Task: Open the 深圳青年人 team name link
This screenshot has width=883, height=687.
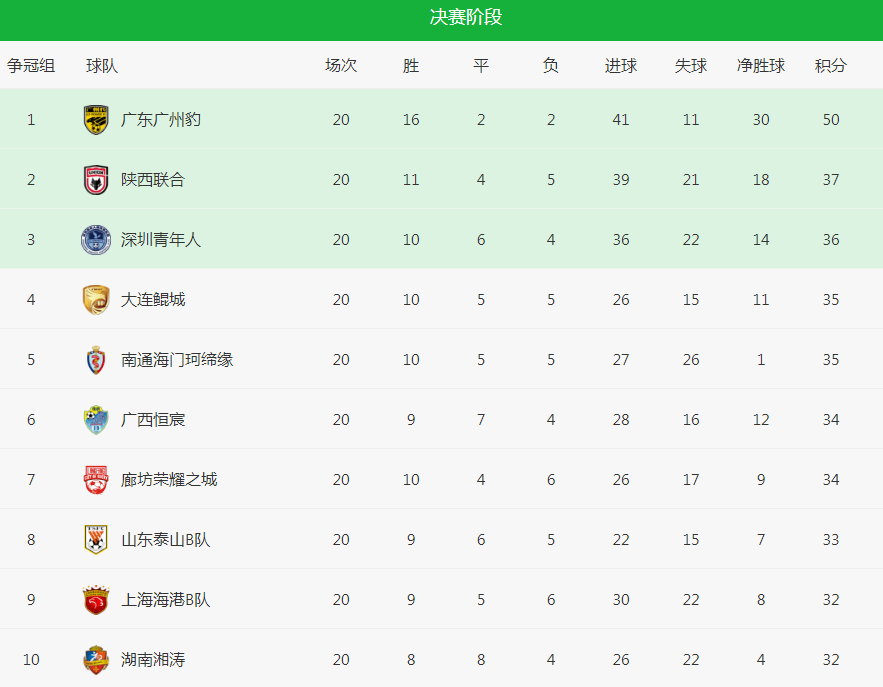Action: coord(160,240)
